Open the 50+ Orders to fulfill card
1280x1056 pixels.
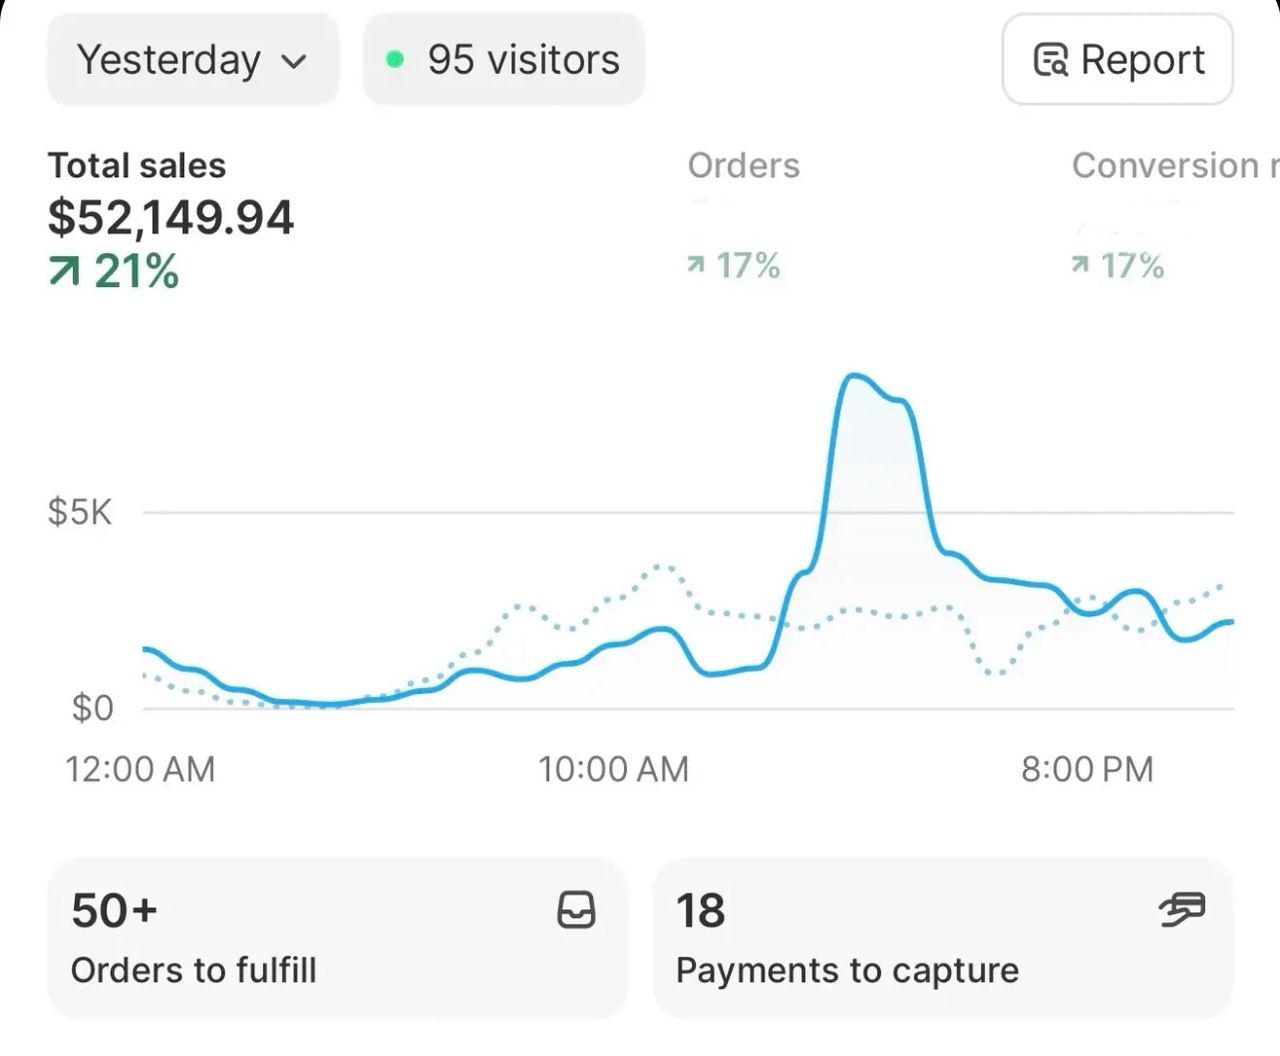(337, 938)
